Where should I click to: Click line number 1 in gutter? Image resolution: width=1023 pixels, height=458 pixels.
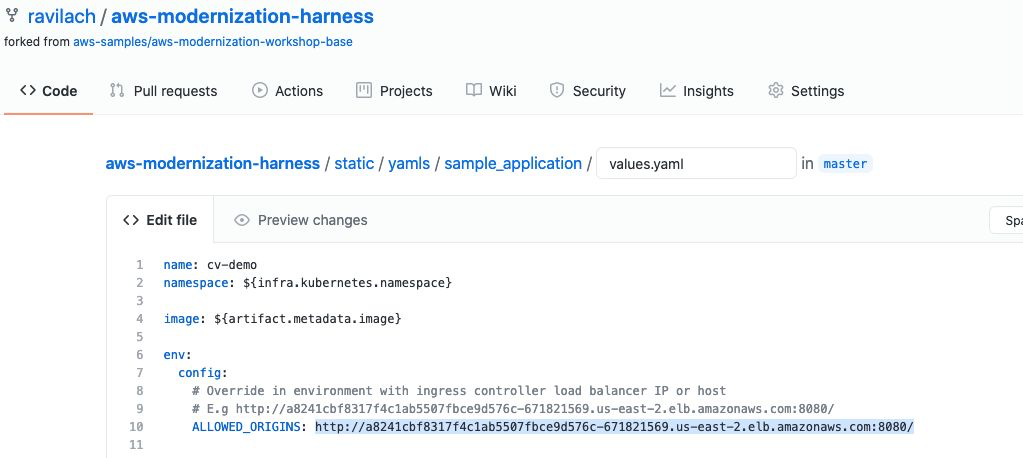pyautogui.click(x=140, y=265)
